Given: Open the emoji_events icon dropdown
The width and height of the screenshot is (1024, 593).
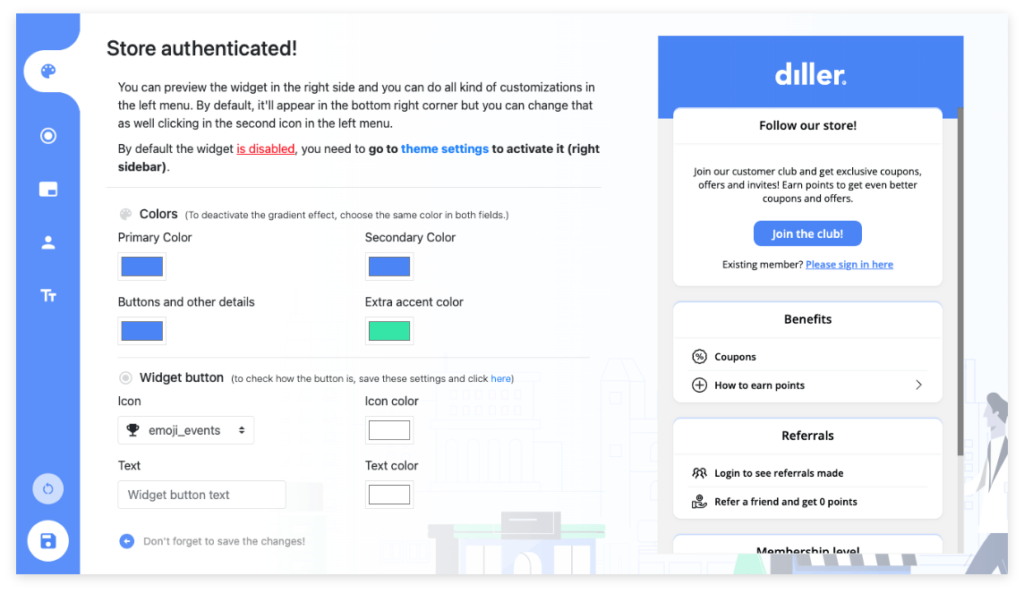Looking at the screenshot, I should point(185,429).
